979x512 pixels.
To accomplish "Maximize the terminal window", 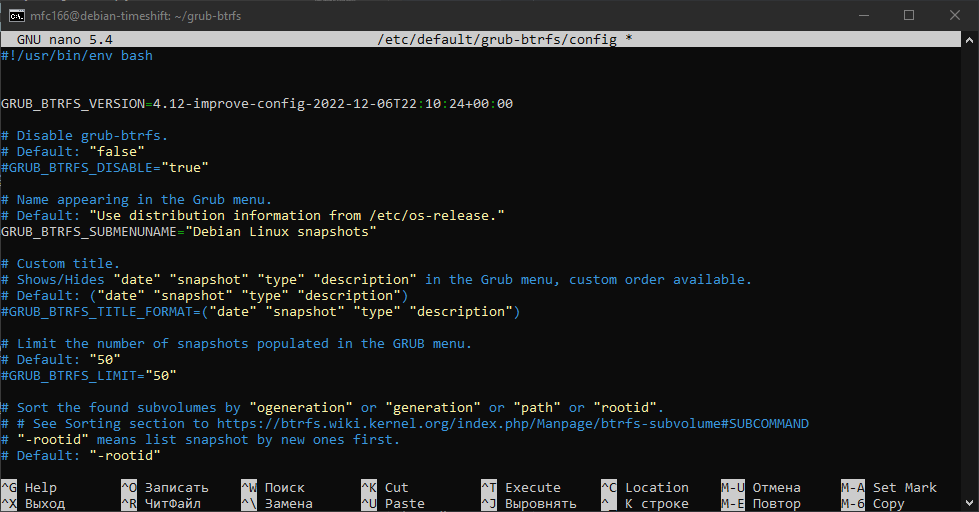I will [909, 15].
